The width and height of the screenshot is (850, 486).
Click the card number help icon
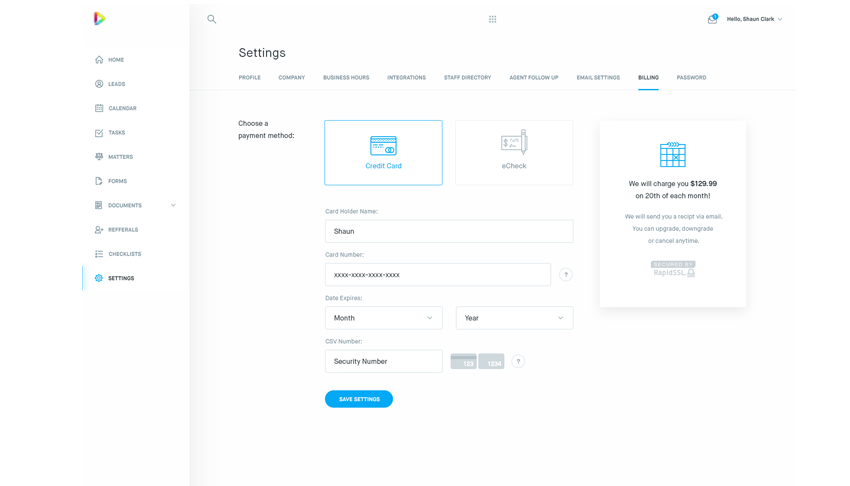point(565,275)
